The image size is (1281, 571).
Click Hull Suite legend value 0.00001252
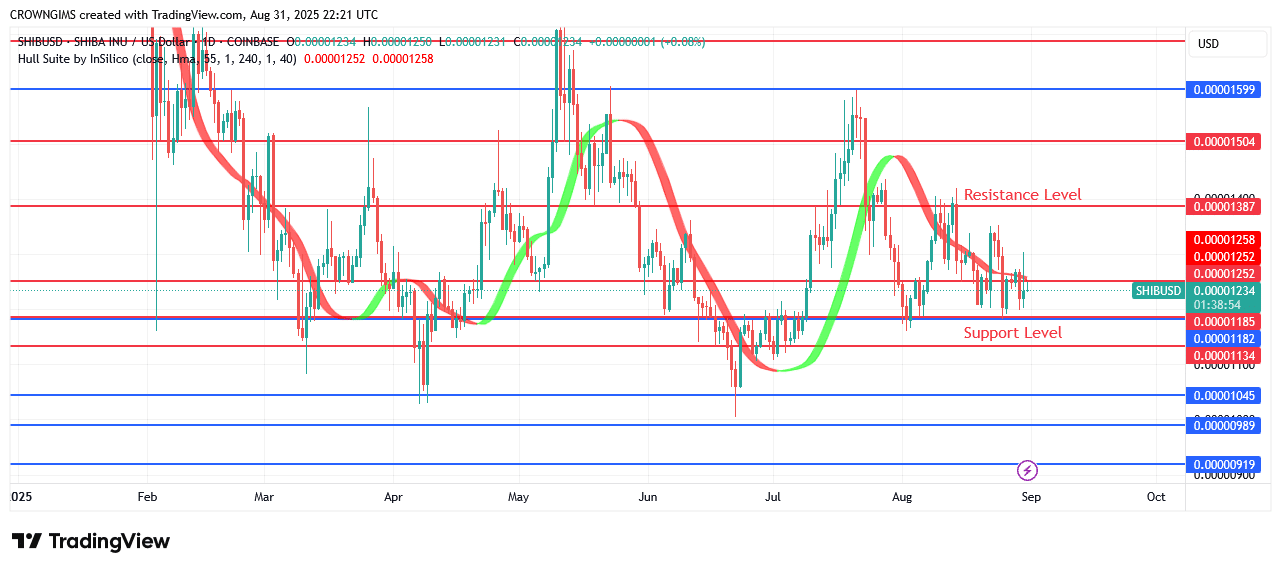tap(335, 58)
